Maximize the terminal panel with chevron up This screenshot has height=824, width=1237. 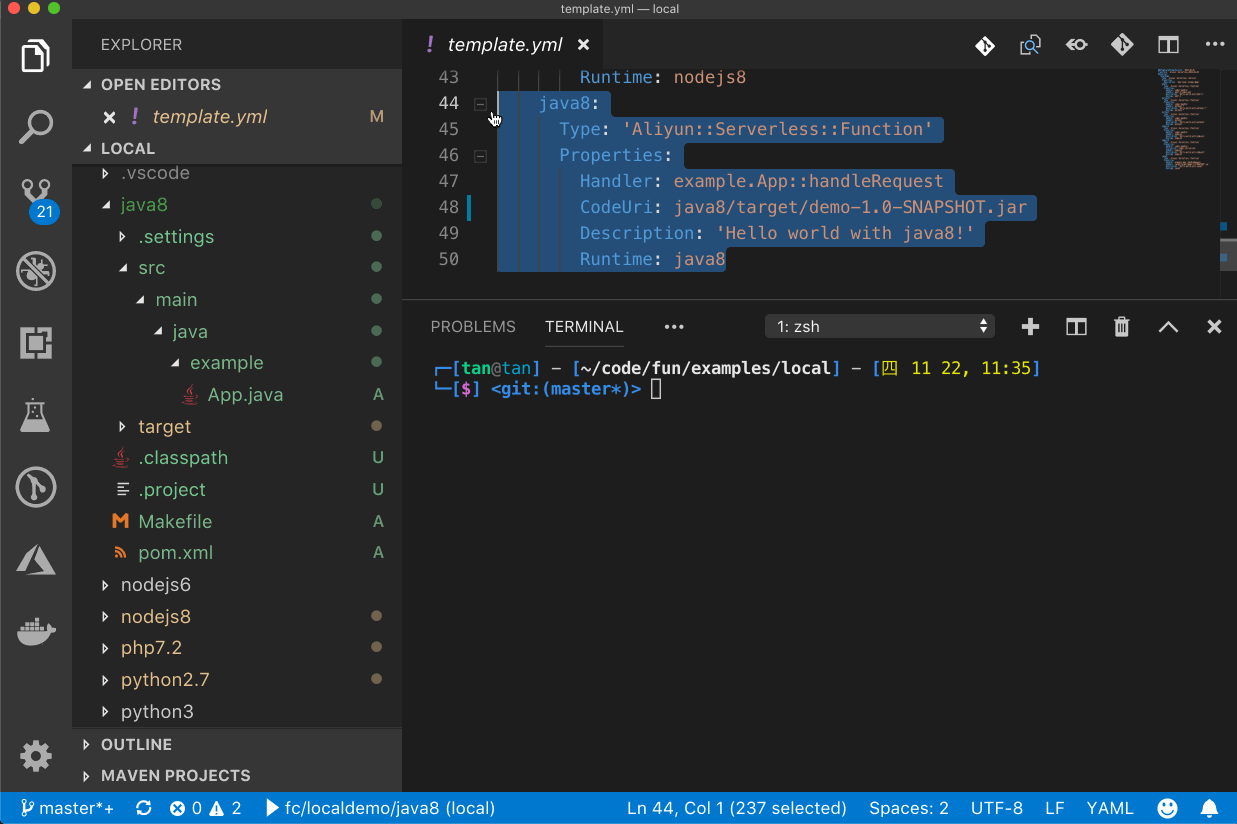[1167, 327]
